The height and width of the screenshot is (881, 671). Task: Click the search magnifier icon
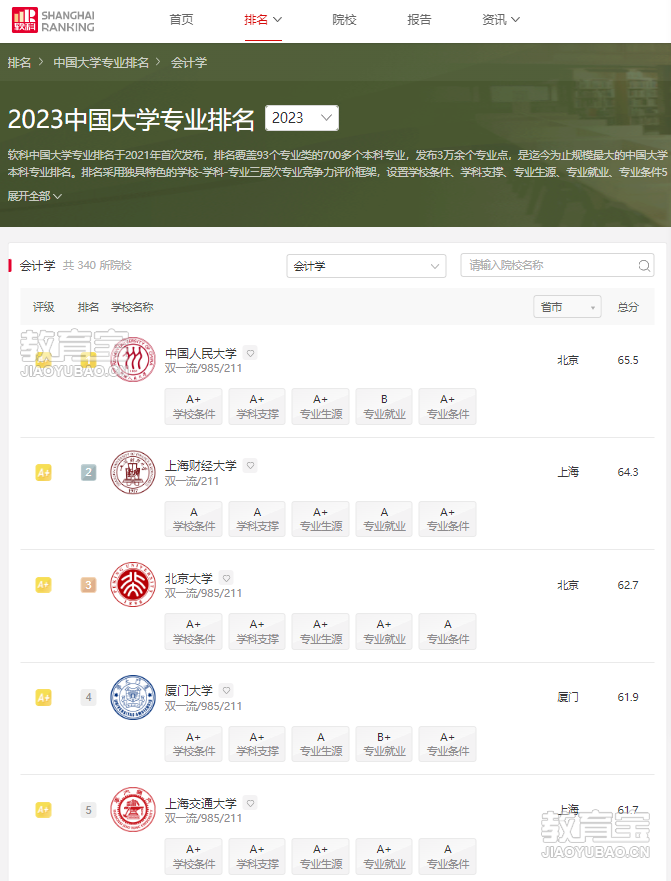pos(644,266)
